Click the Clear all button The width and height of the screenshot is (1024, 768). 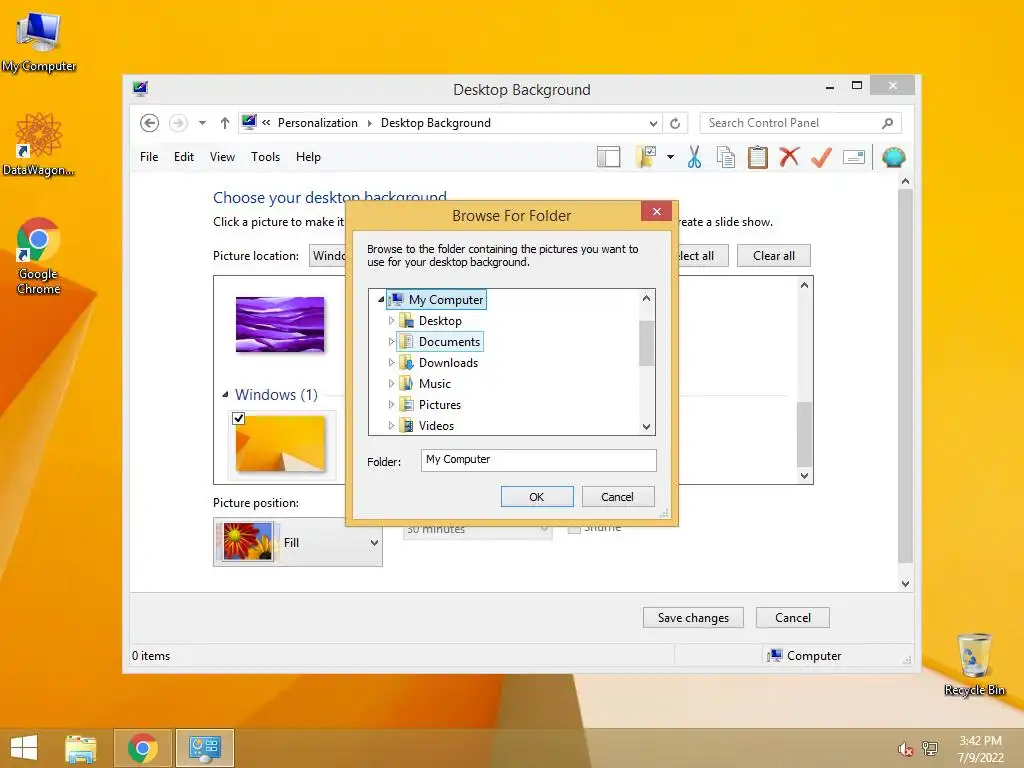click(x=774, y=255)
